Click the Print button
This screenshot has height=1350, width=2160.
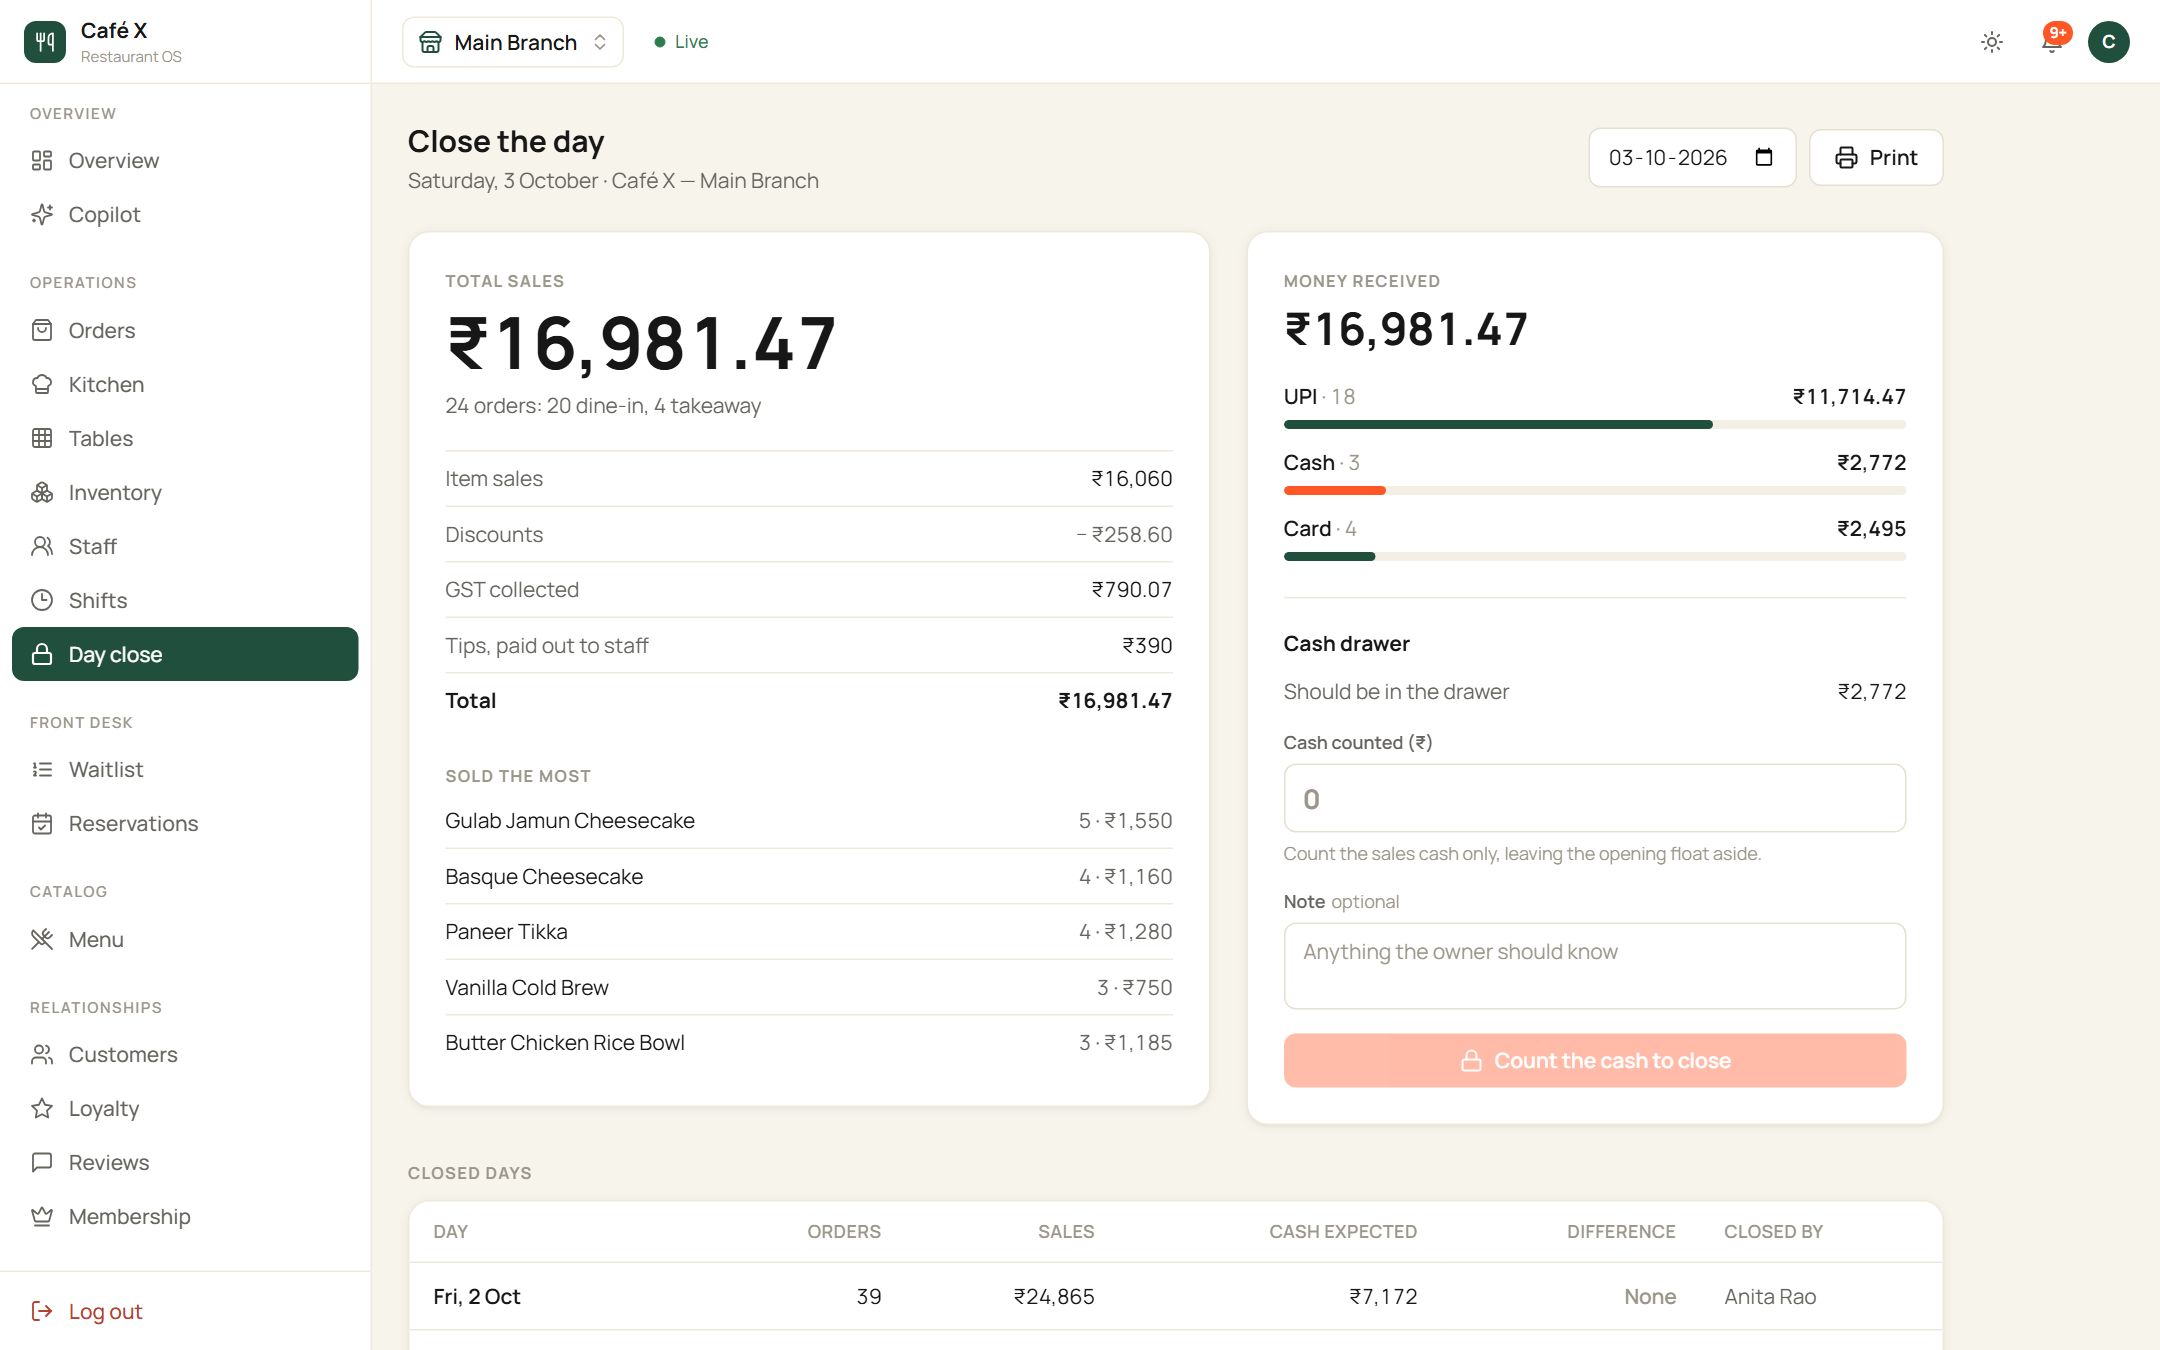(1876, 157)
